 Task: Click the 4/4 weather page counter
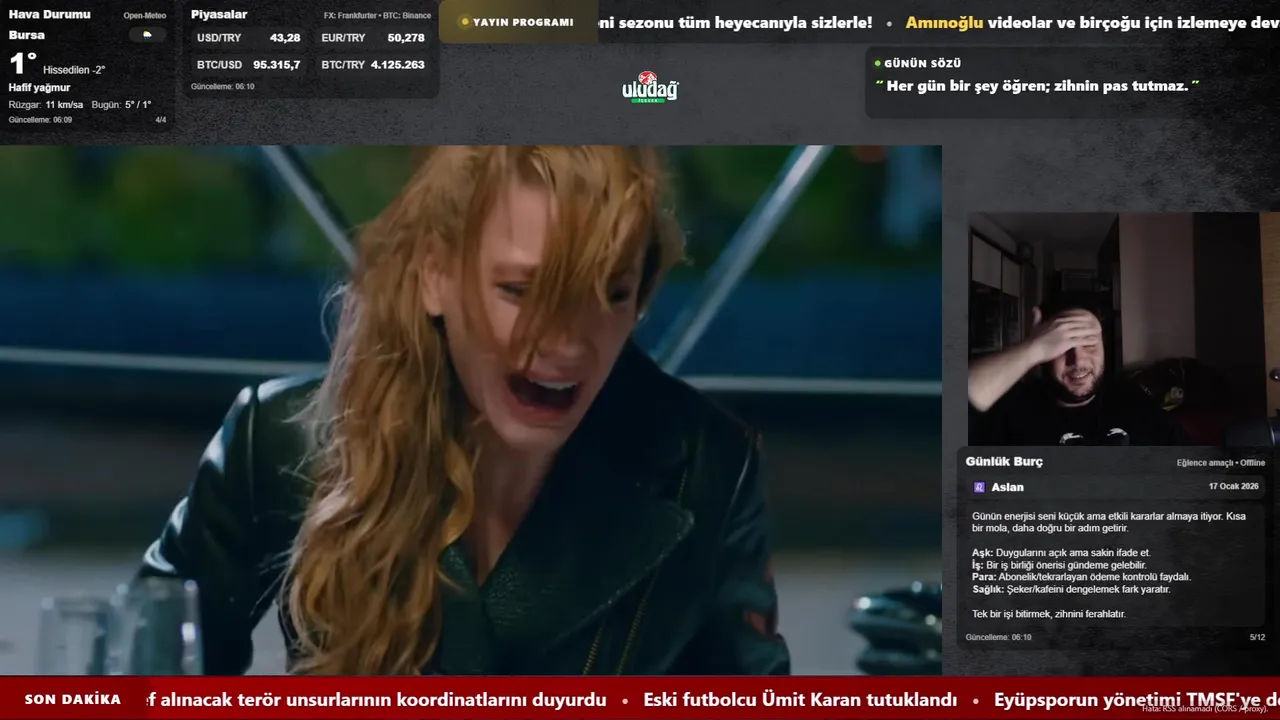tap(160, 120)
